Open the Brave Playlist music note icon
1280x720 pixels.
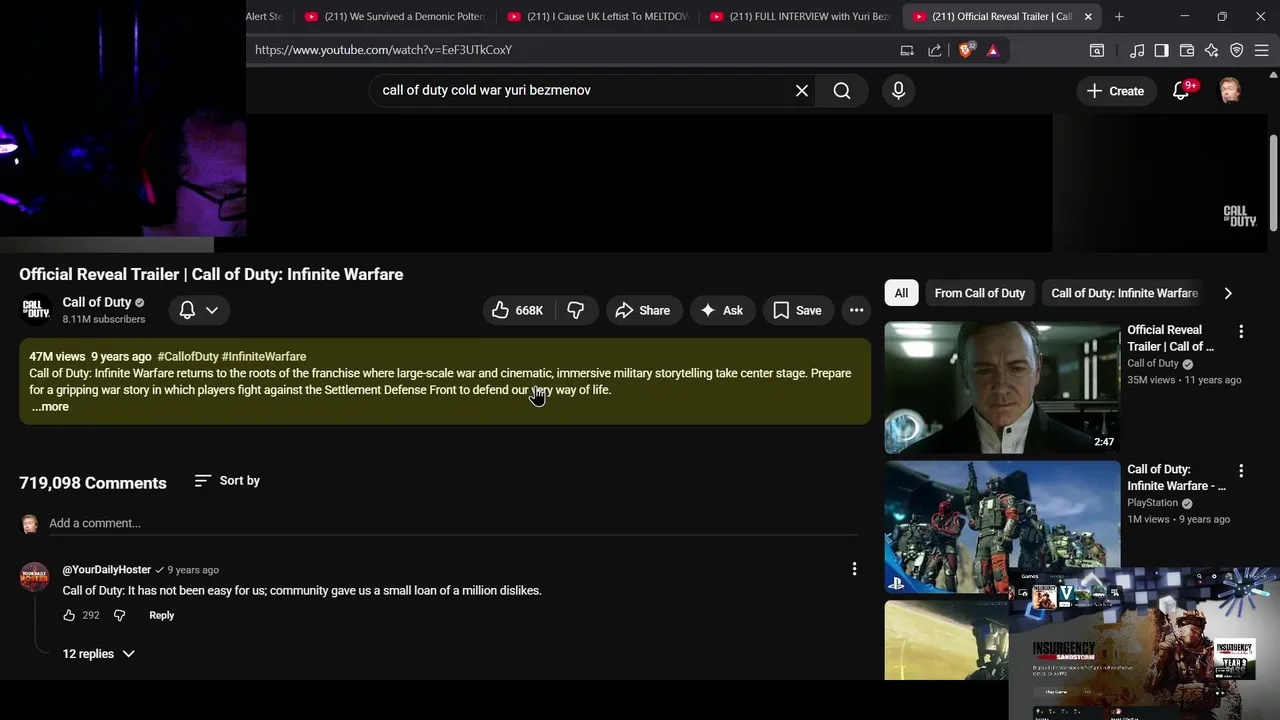pyautogui.click(x=1137, y=50)
